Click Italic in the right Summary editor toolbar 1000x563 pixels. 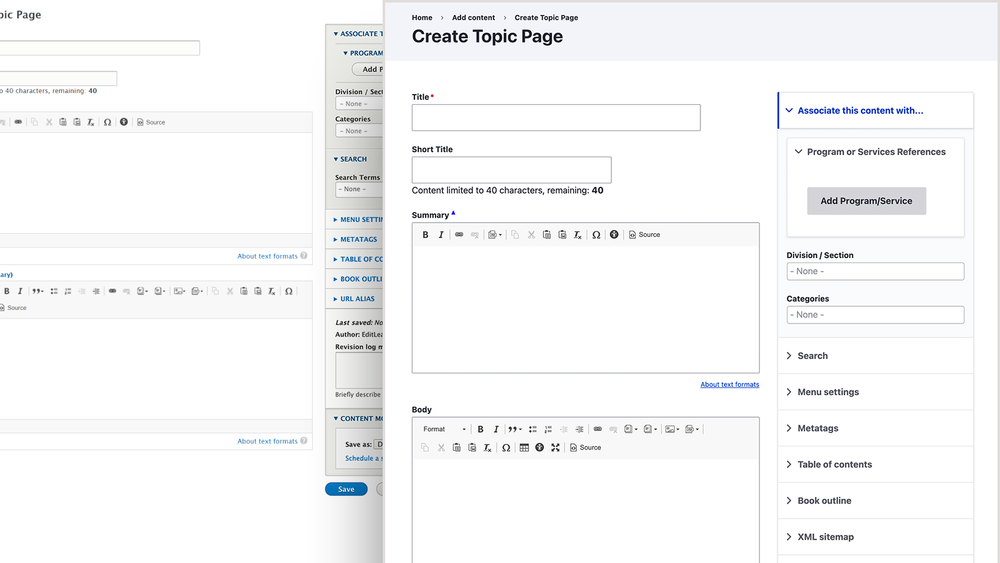click(441, 235)
